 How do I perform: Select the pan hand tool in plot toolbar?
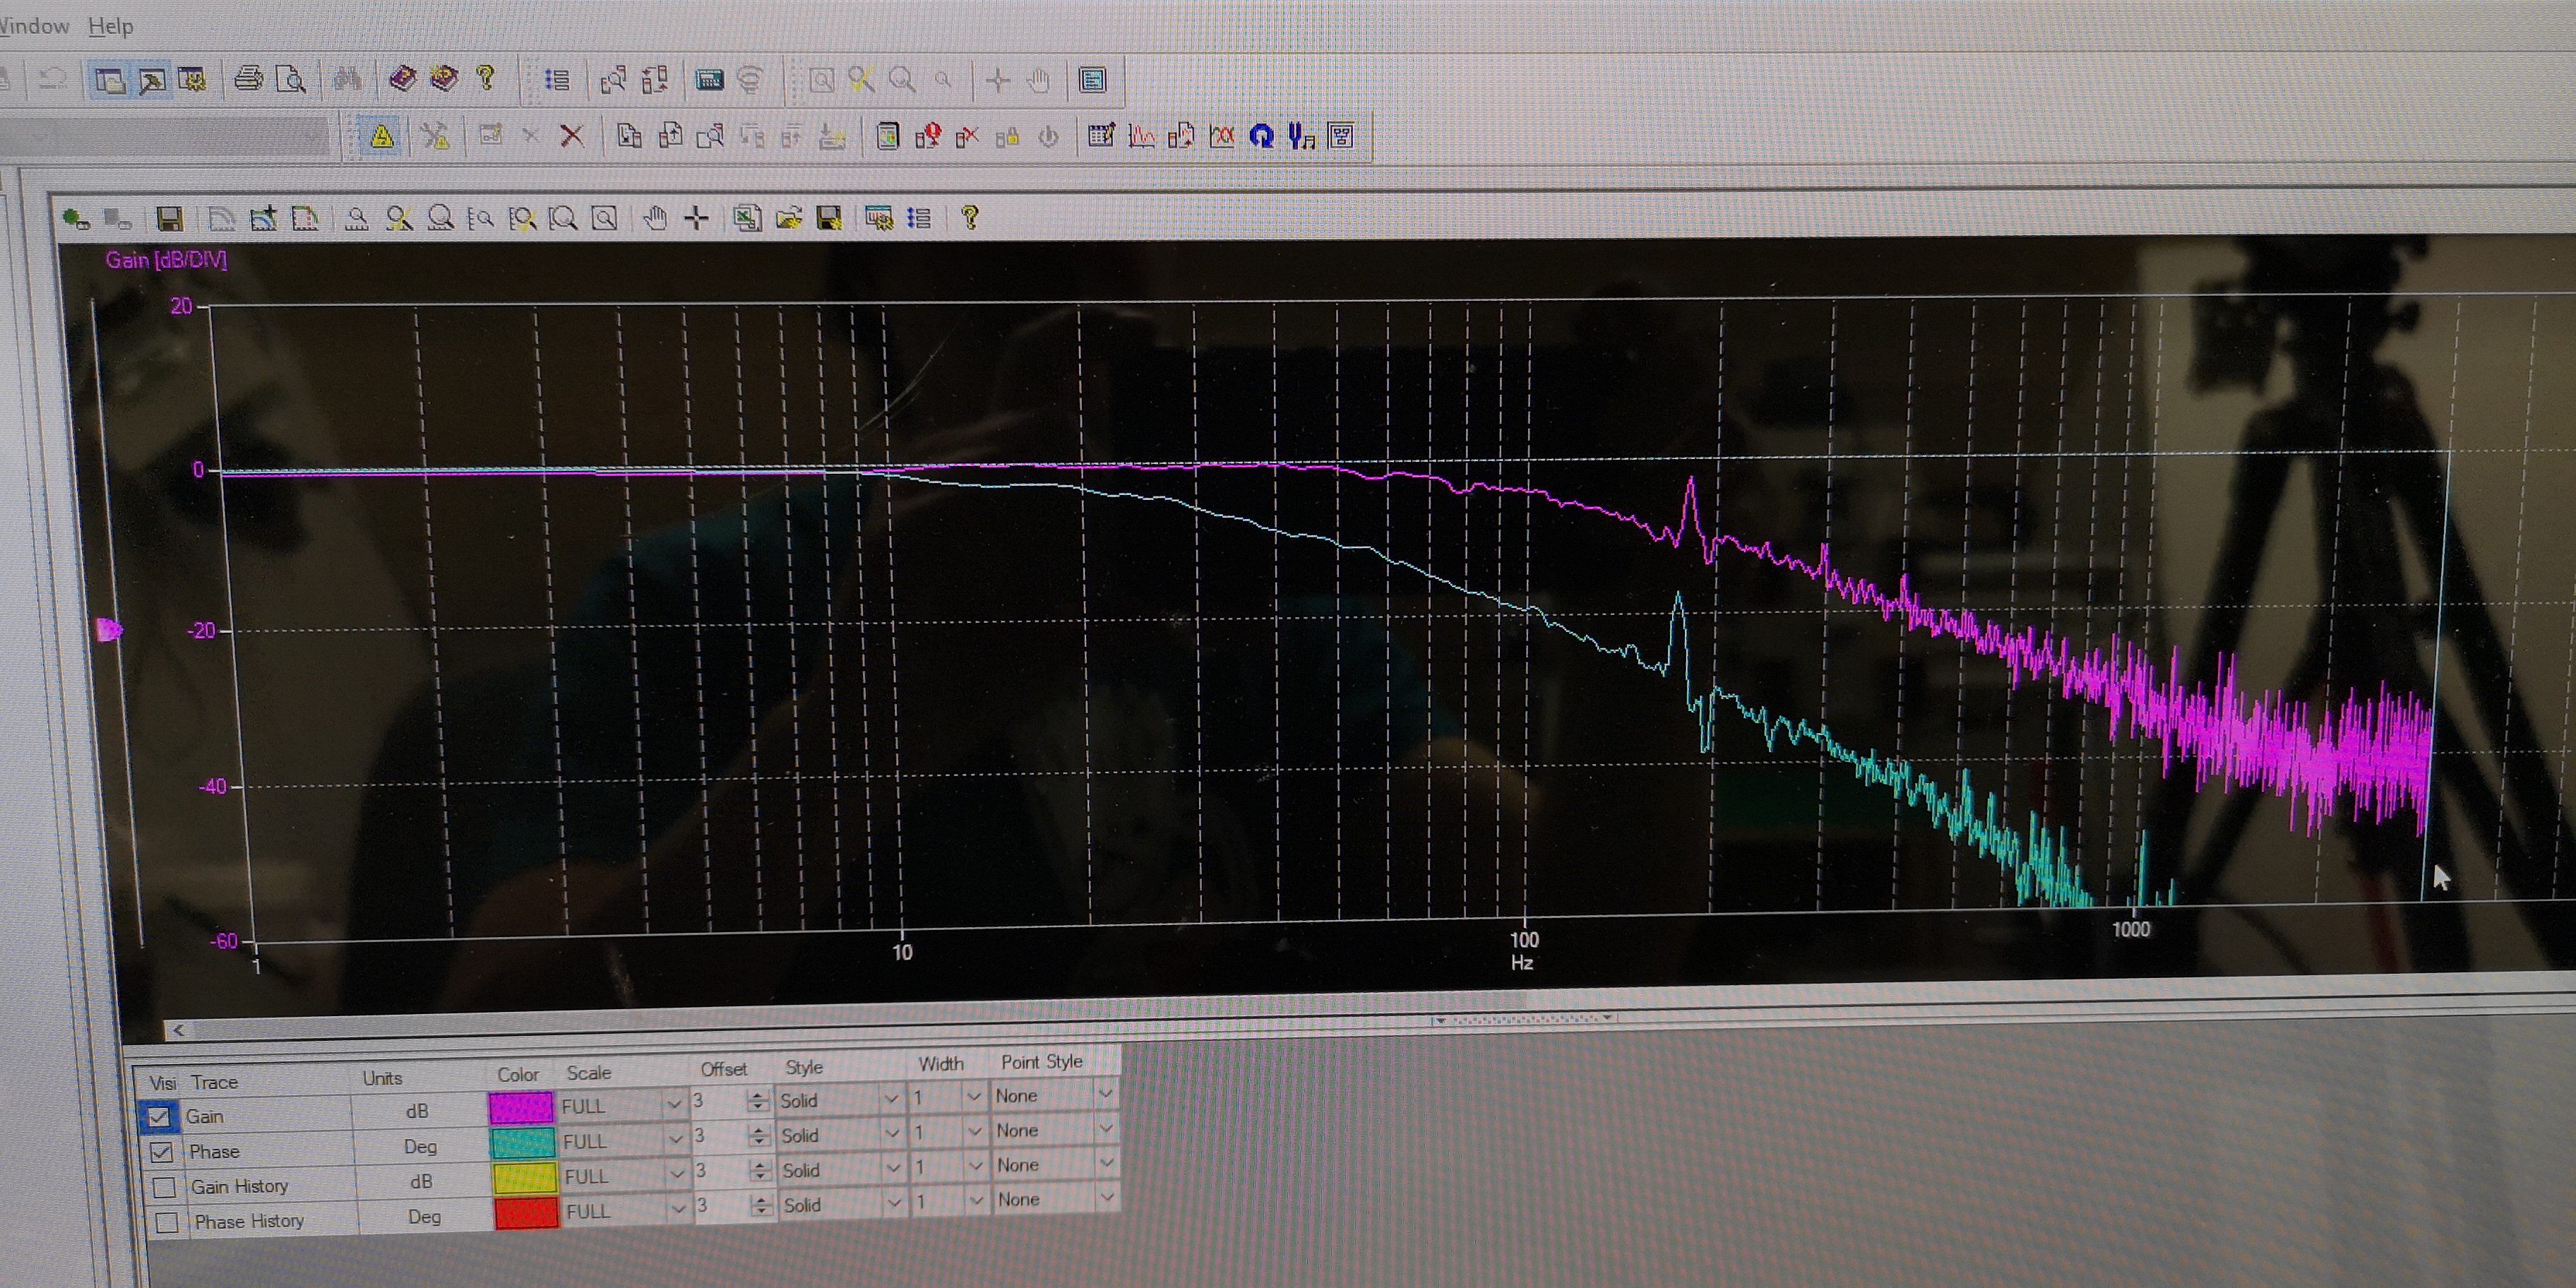[x=655, y=217]
